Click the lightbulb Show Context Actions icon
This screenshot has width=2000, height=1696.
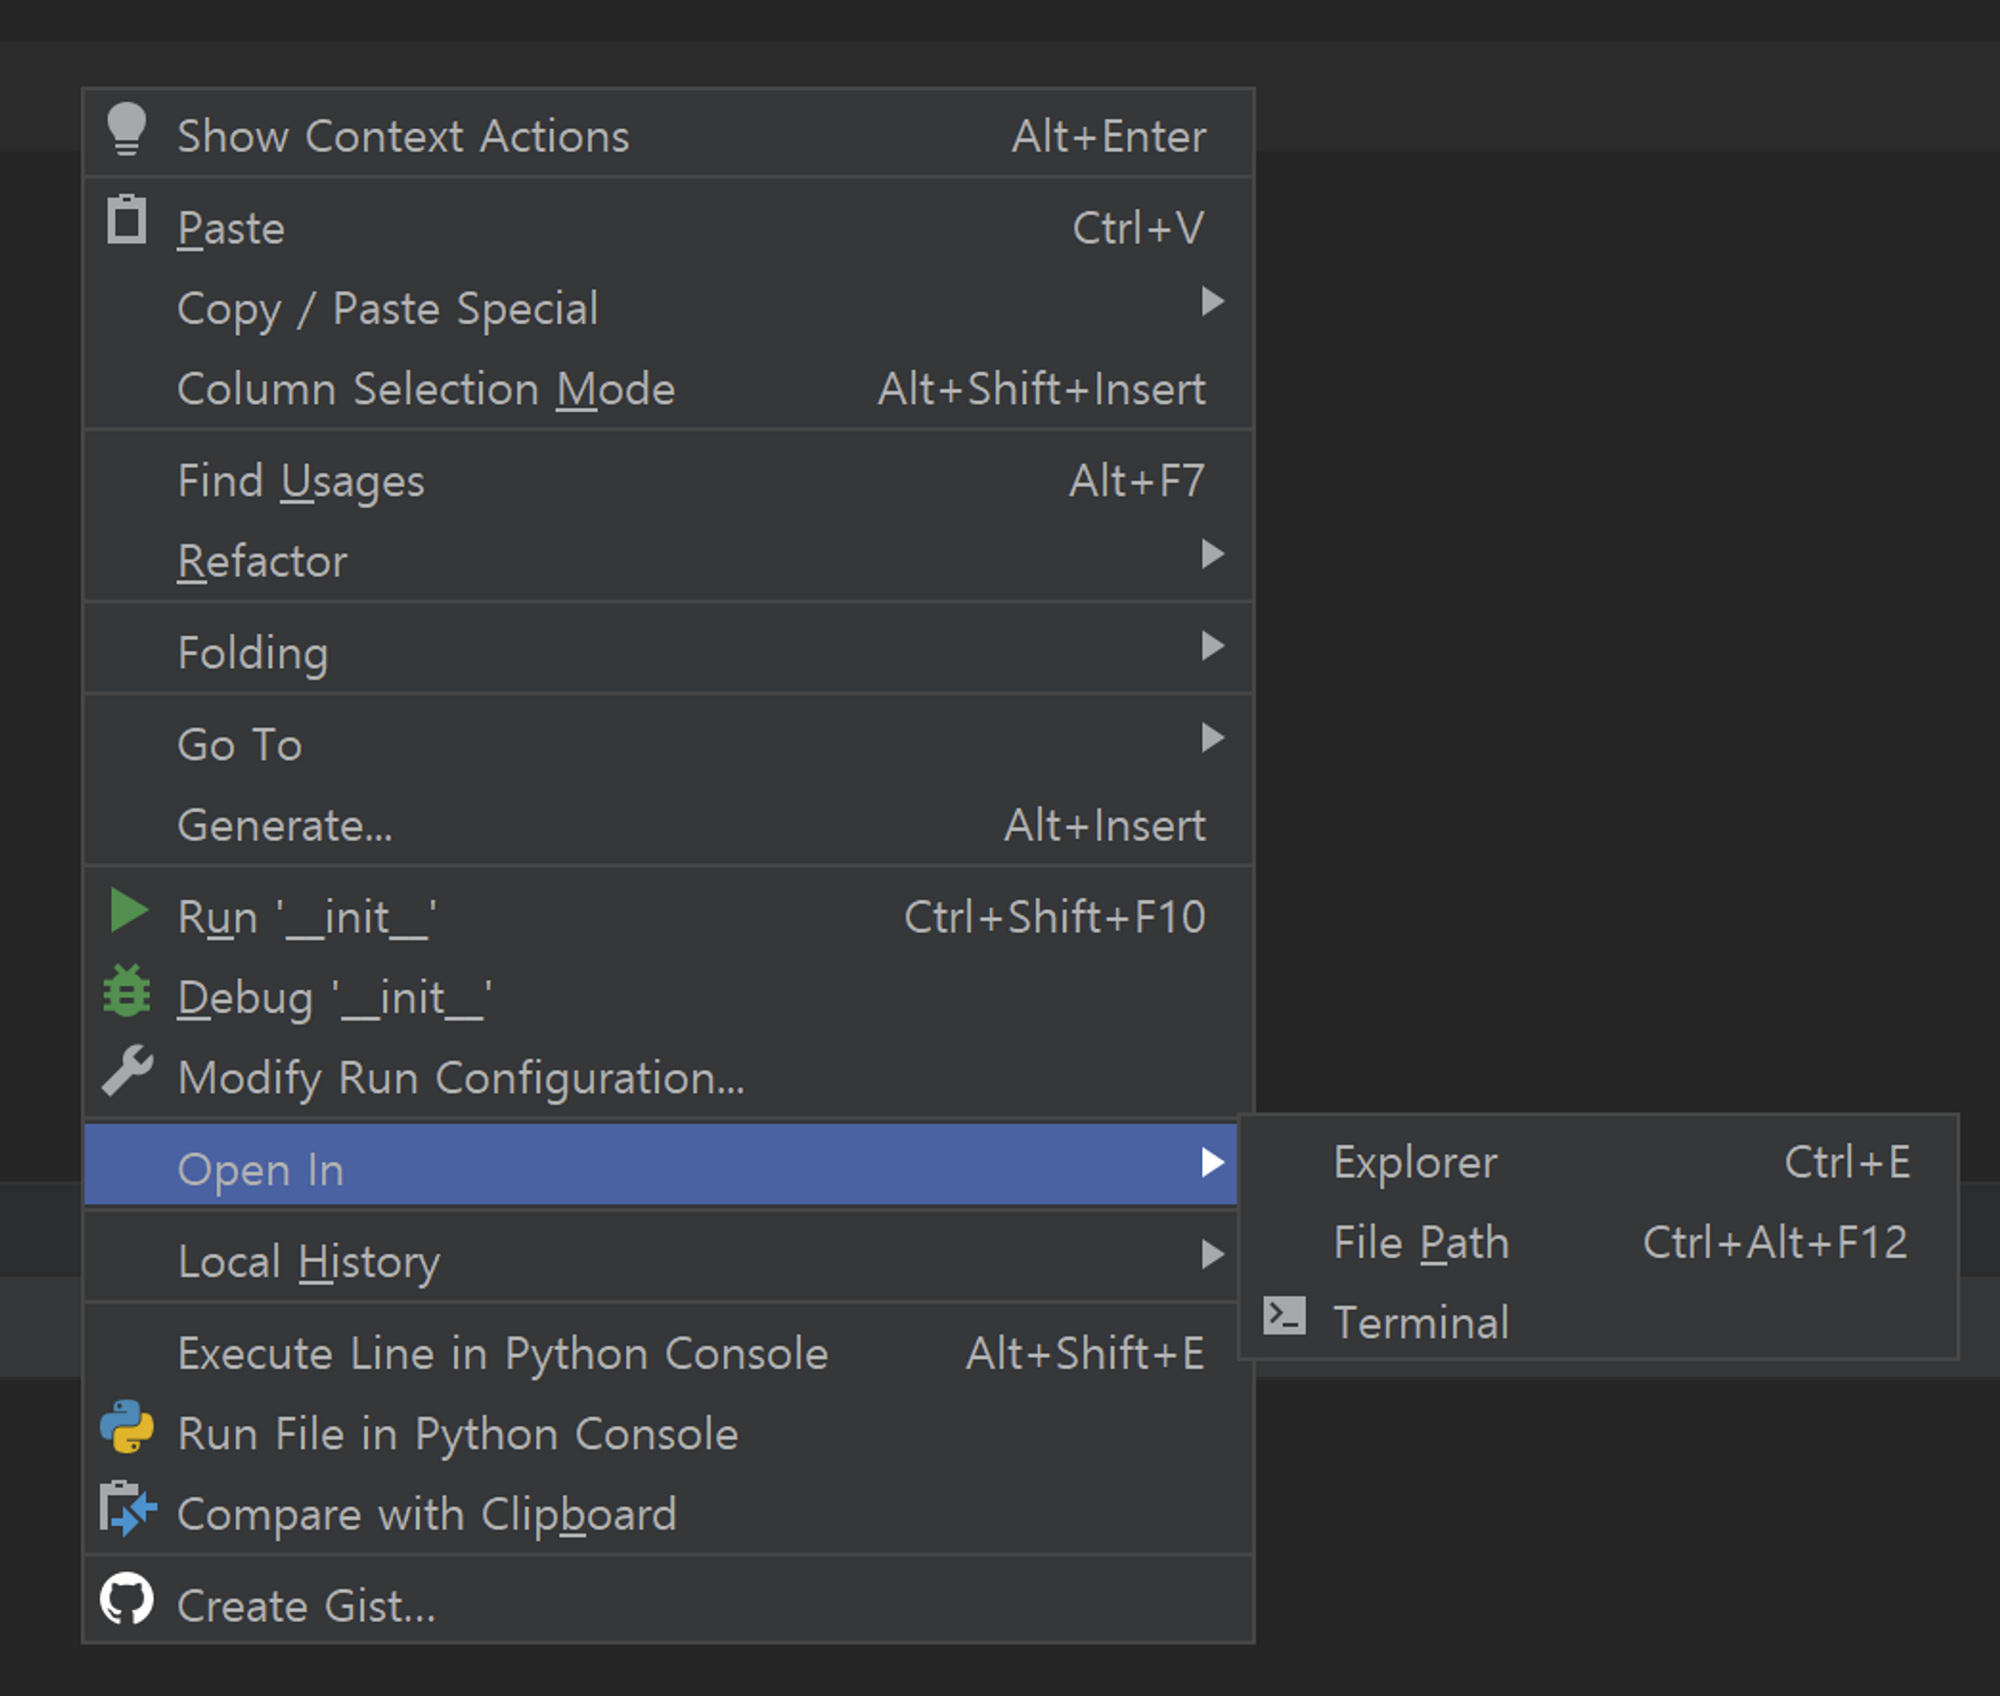tap(127, 130)
